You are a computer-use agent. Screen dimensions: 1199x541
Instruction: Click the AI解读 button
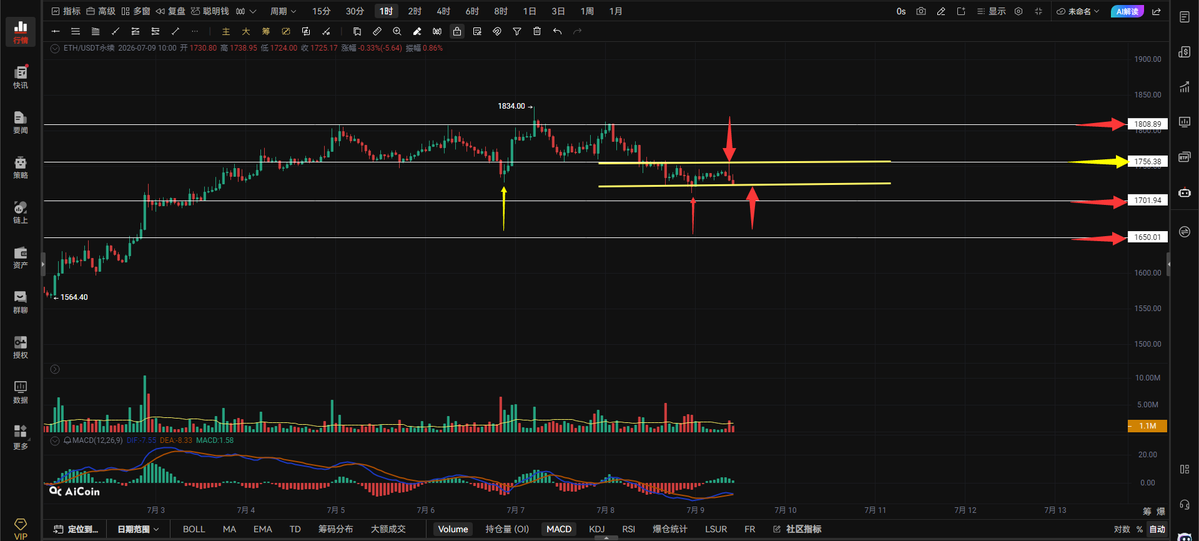pos(1126,11)
